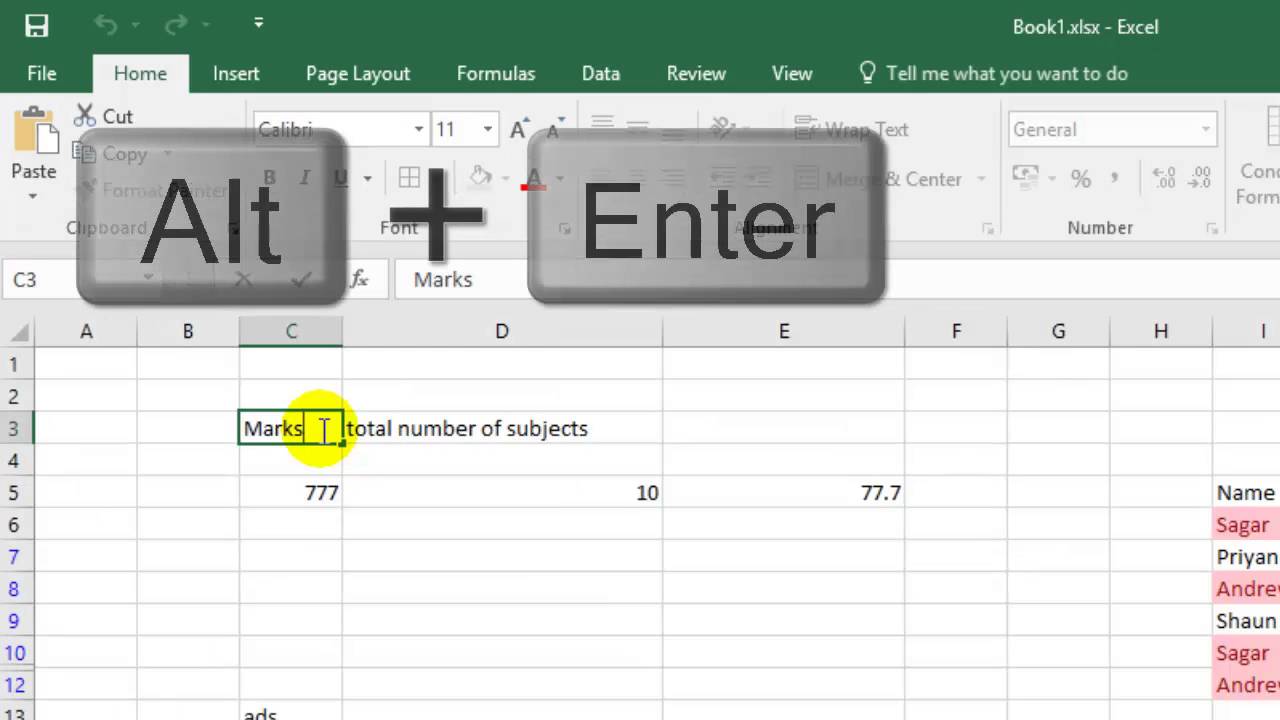This screenshot has height=720, width=1280.
Task: Increase font size with the large A icon
Action: point(518,129)
